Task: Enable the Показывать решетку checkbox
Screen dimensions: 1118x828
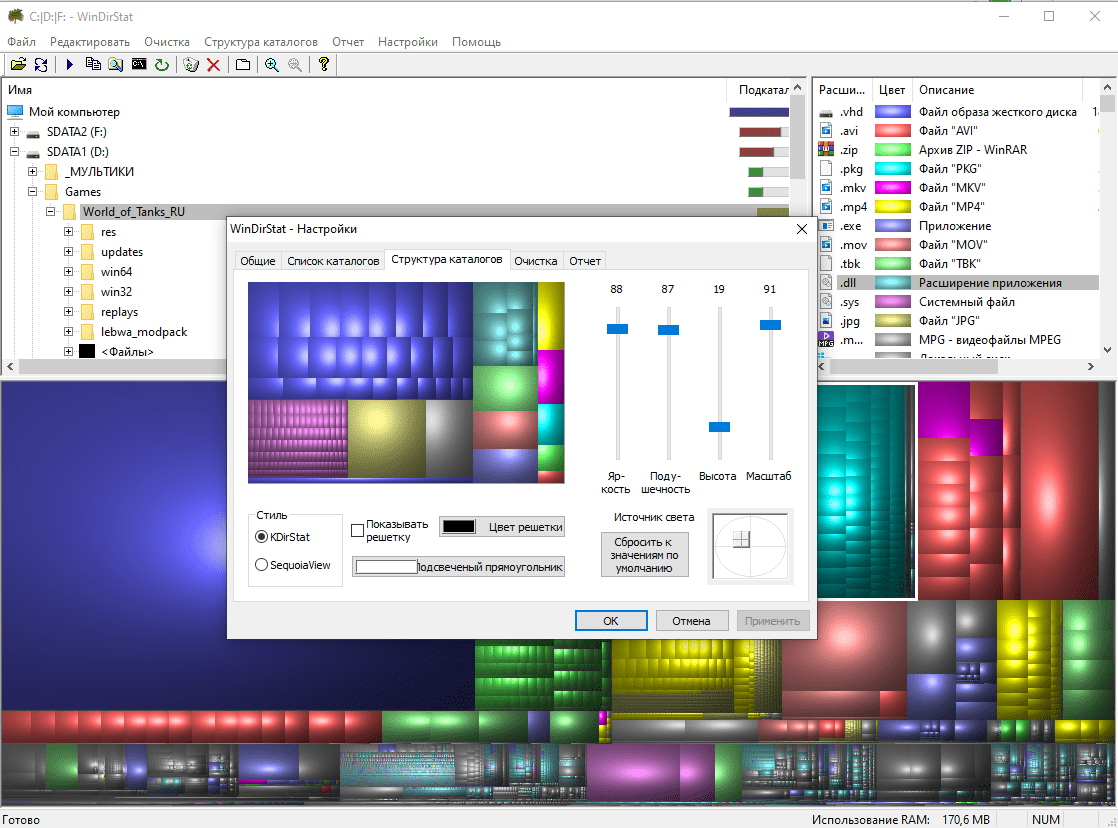Action: pyautogui.click(x=358, y=530)
